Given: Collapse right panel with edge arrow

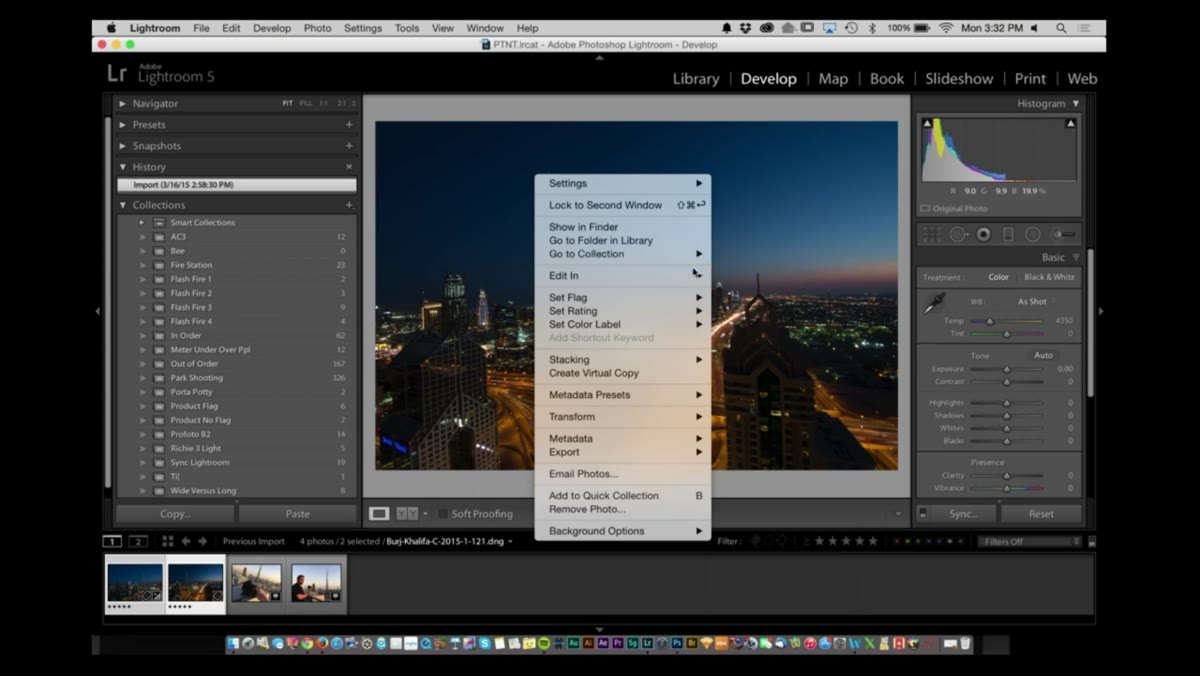Looking at the screenshot, I should point(1101,311).
